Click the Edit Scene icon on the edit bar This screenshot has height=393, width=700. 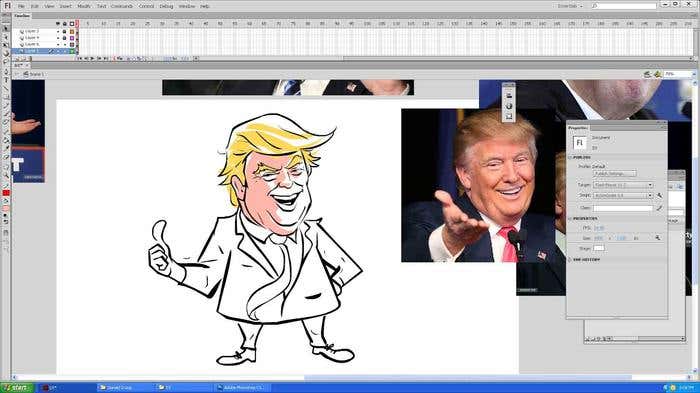pyautogui.click(x=648, y=74)
